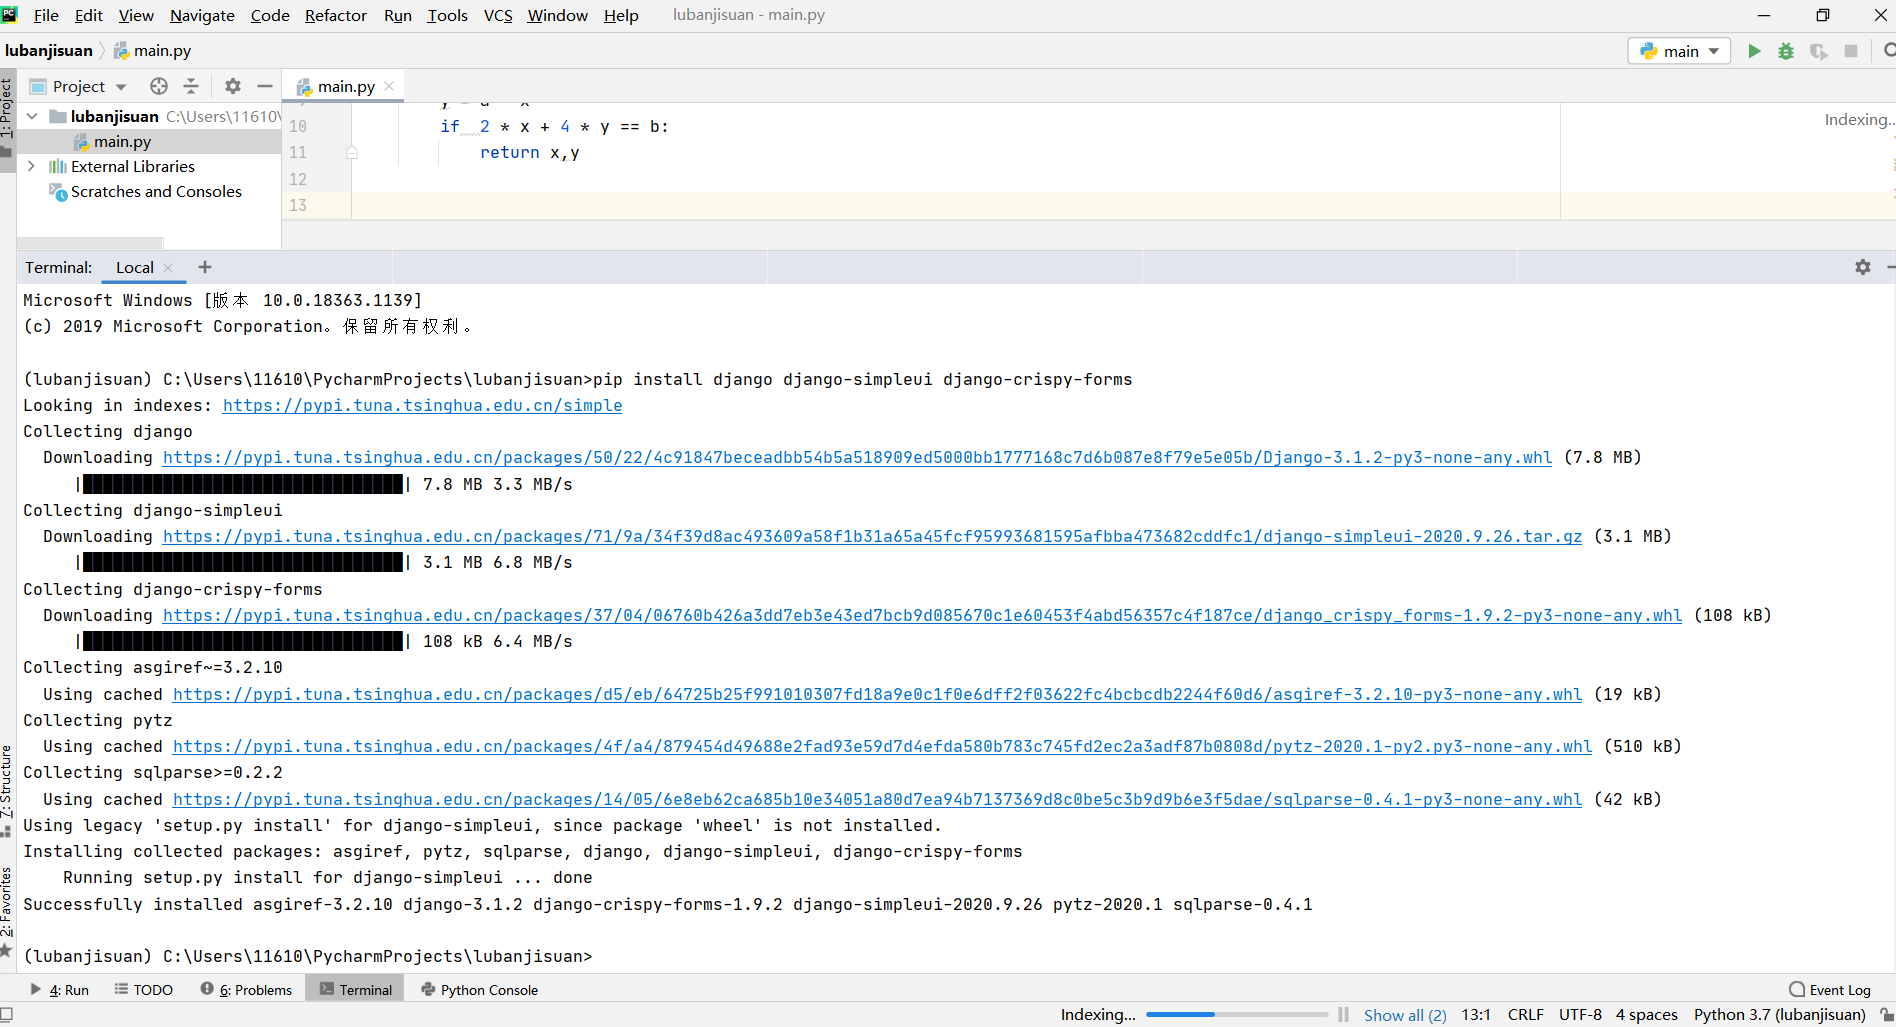Open the Navigate menu
This screenshot has height=1027, width=1896.
[x=202, y=15]
